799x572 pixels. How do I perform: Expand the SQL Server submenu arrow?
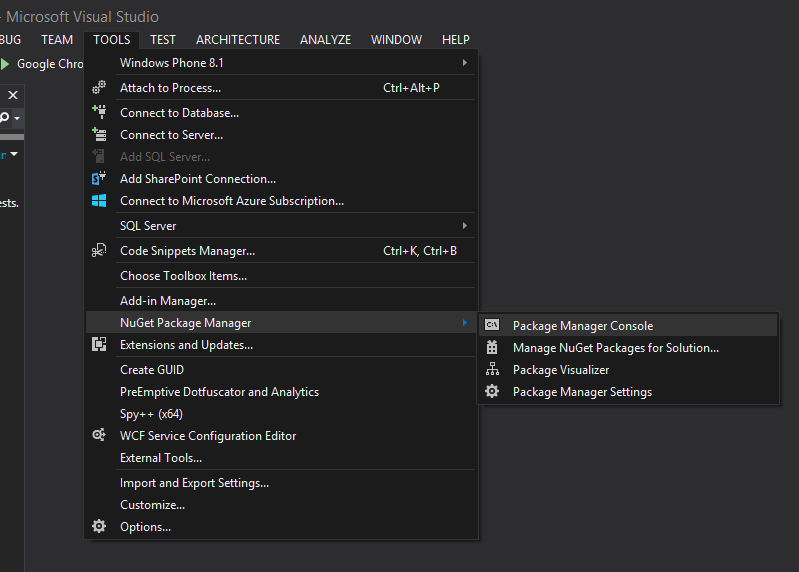465,226
